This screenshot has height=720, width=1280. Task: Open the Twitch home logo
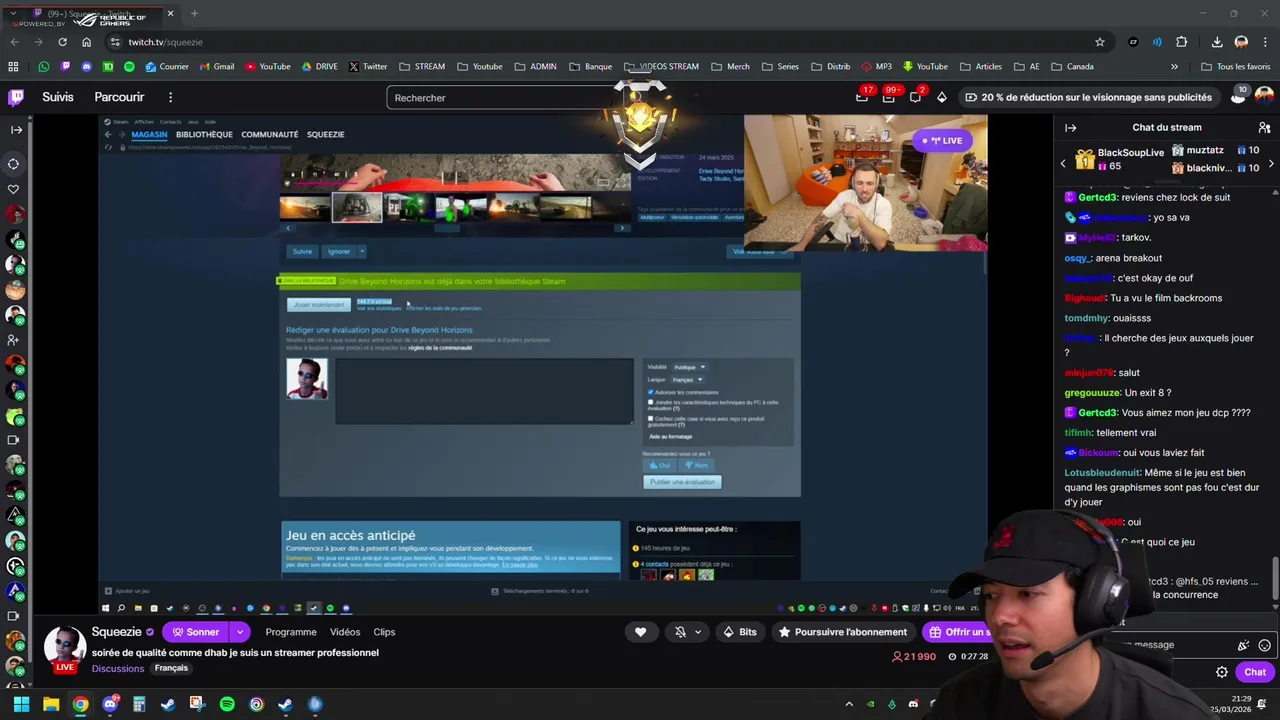point(16,97)
